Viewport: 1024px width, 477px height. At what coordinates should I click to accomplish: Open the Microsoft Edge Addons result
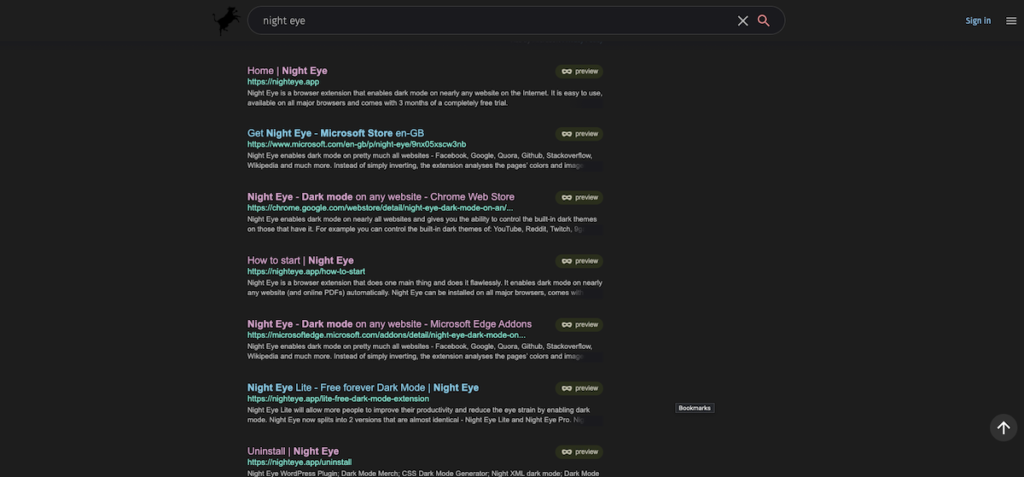(x=389, y=324)
